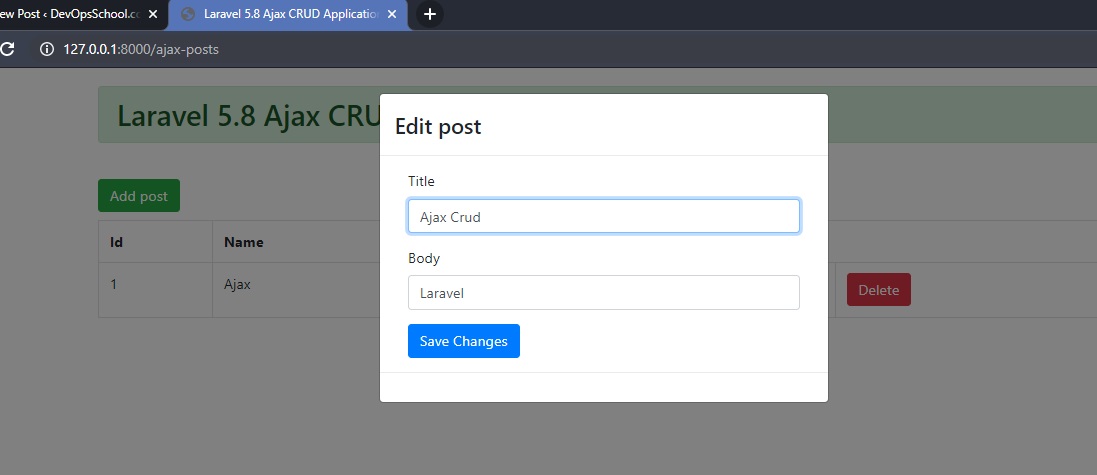The width and height of the screenshot is (1097, 475).
Task: Open a new browser tab with the plus icon
Action: click(x=429, y=14)
